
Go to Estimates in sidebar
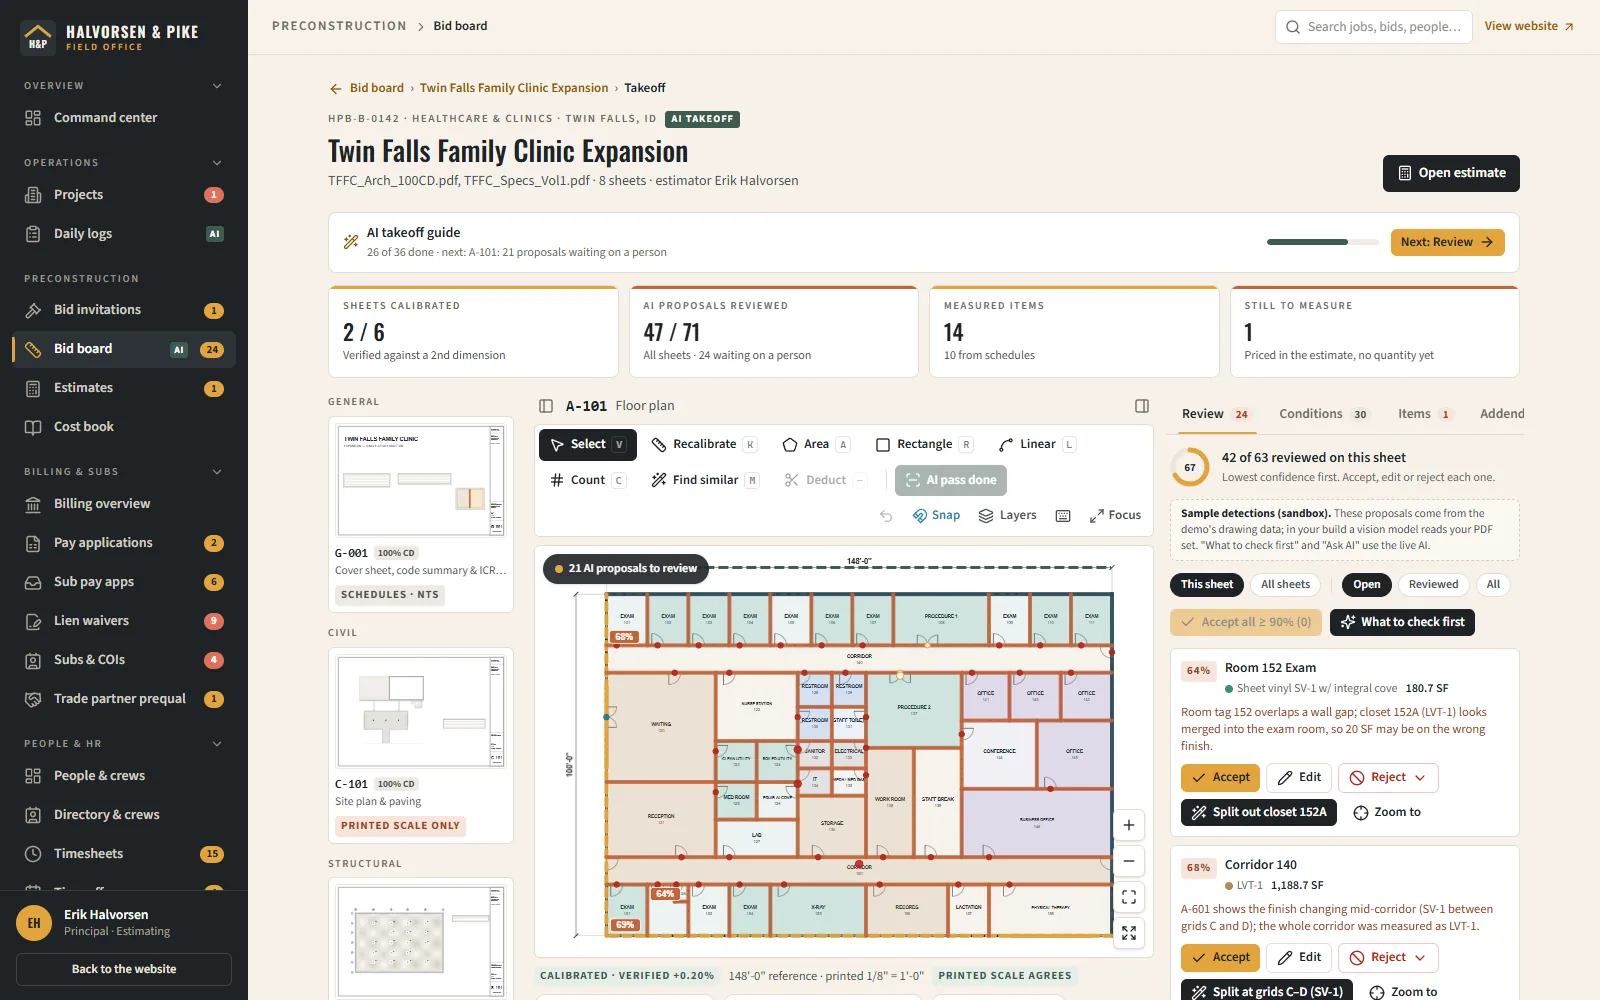tap(124, 388)
